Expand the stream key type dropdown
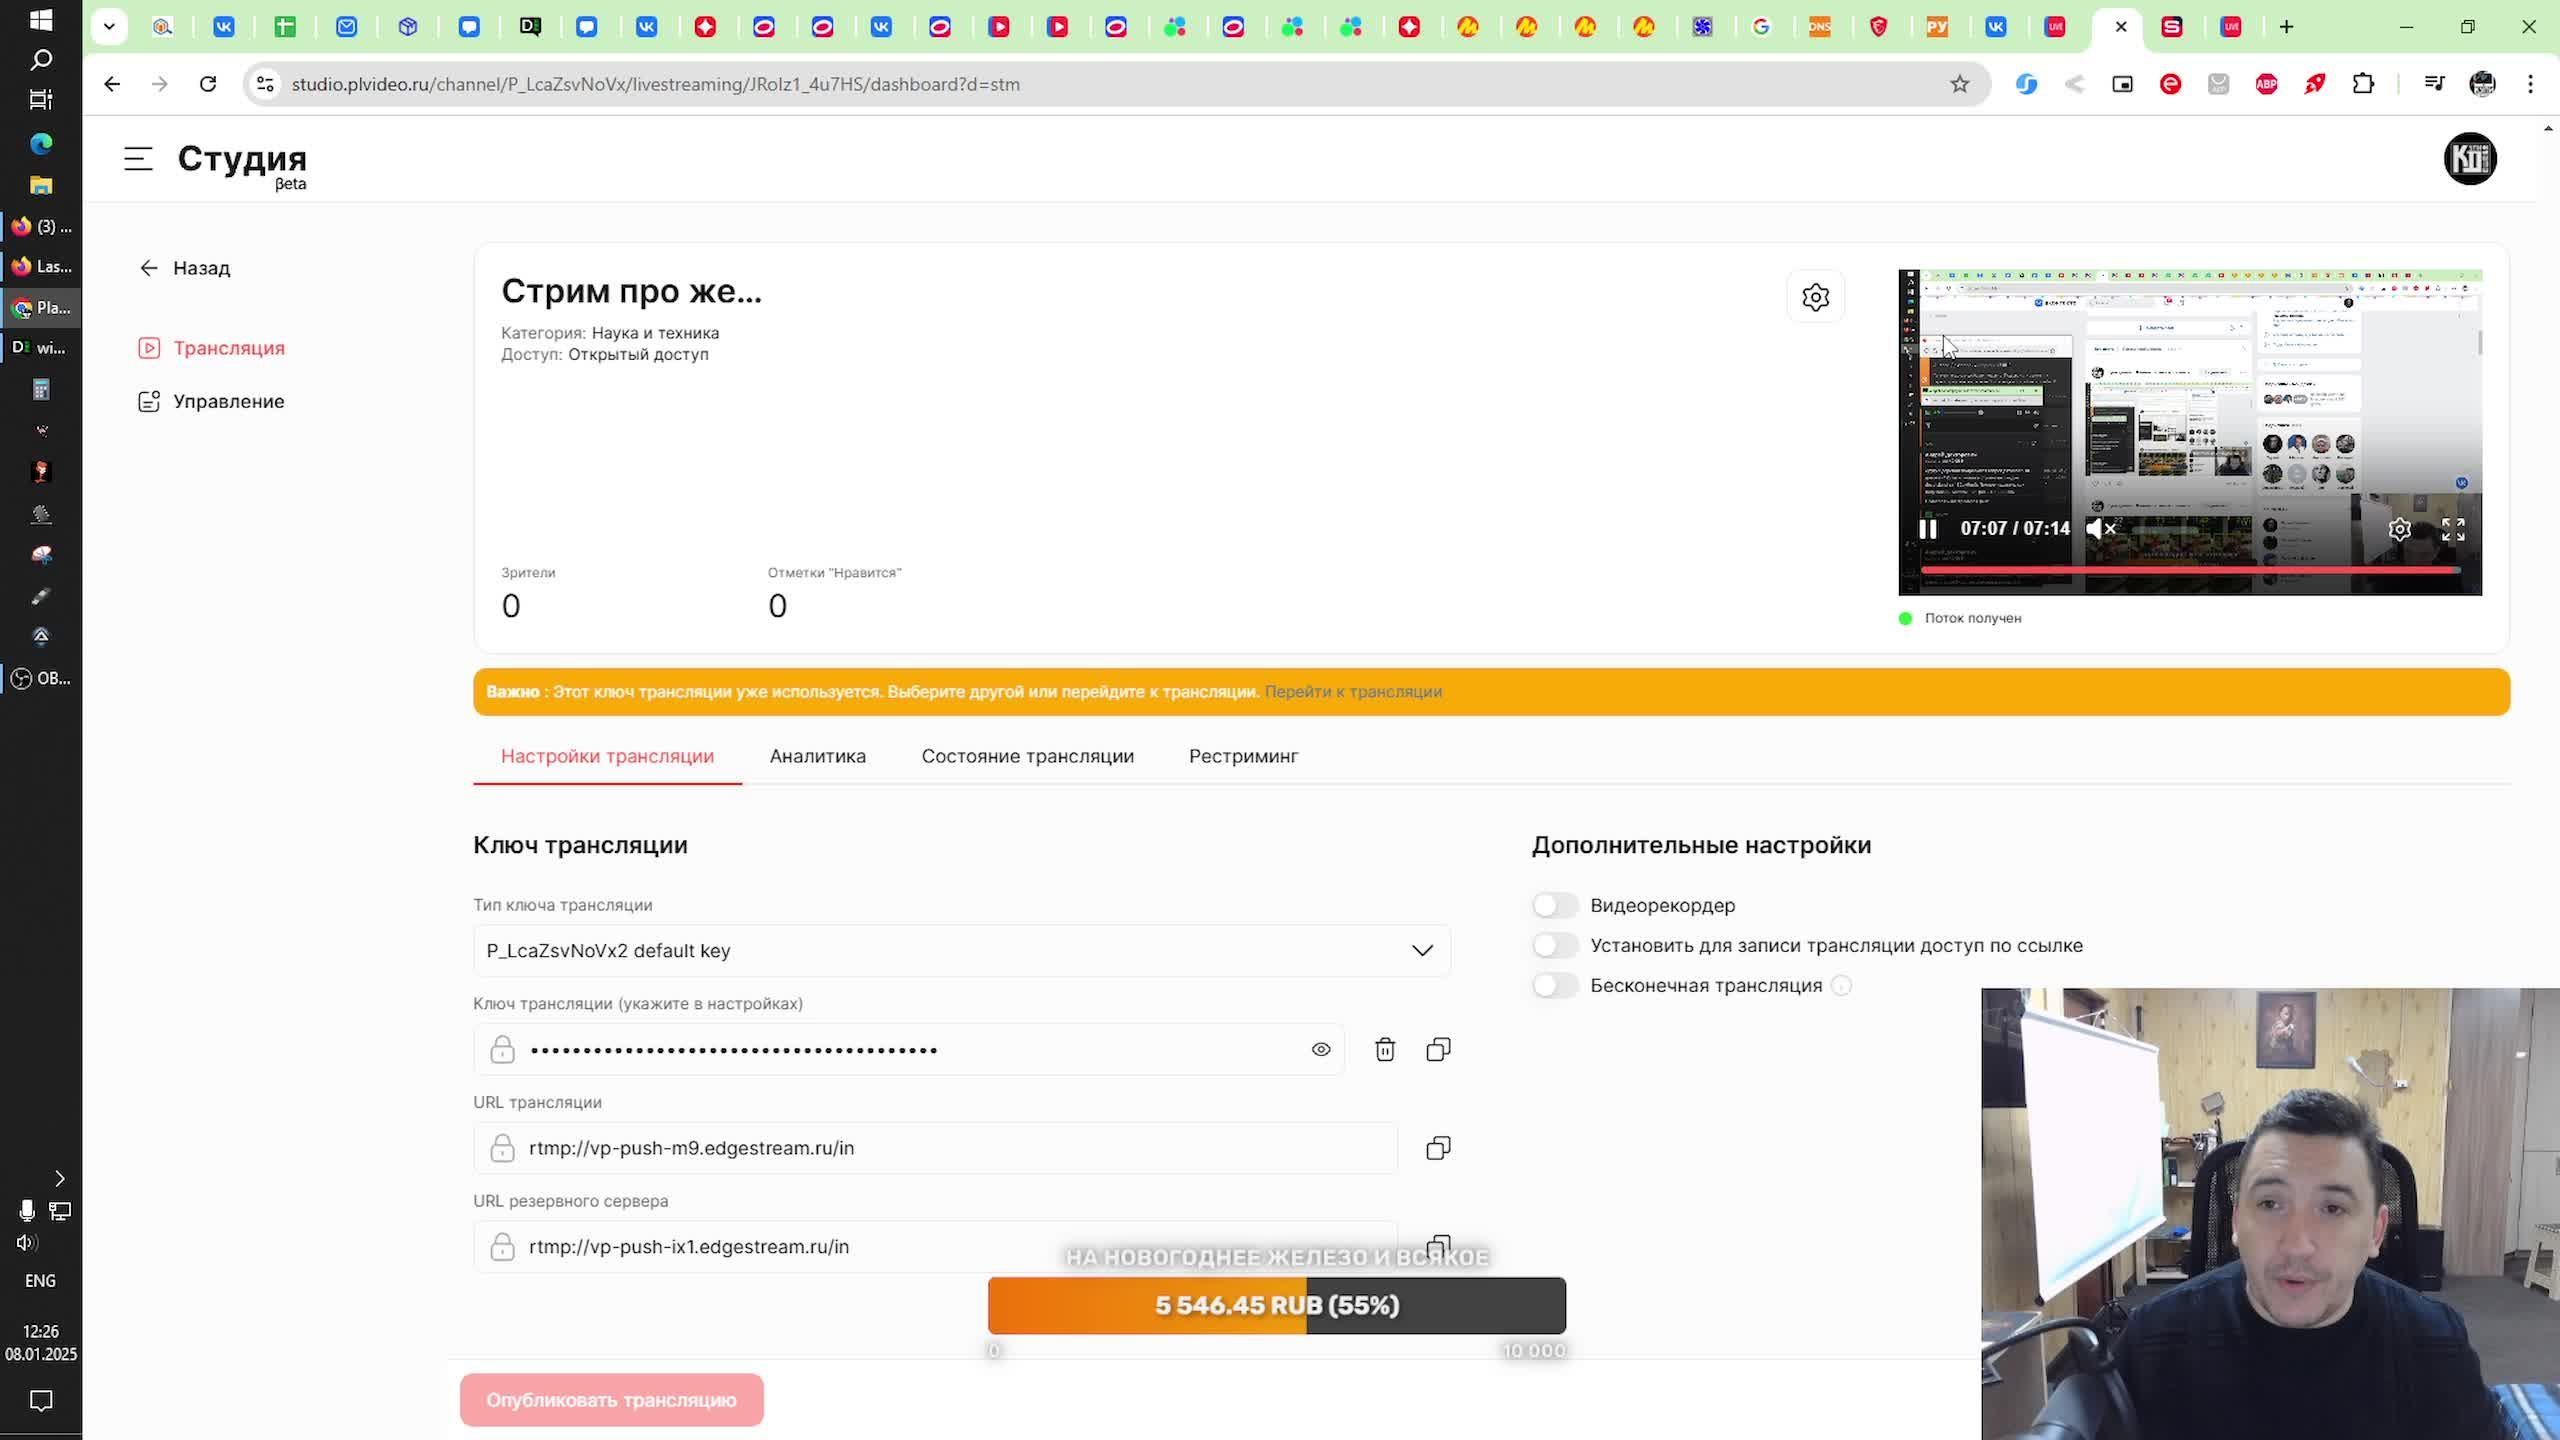Screen dimensions: 2560x1440 [1421, 950]
